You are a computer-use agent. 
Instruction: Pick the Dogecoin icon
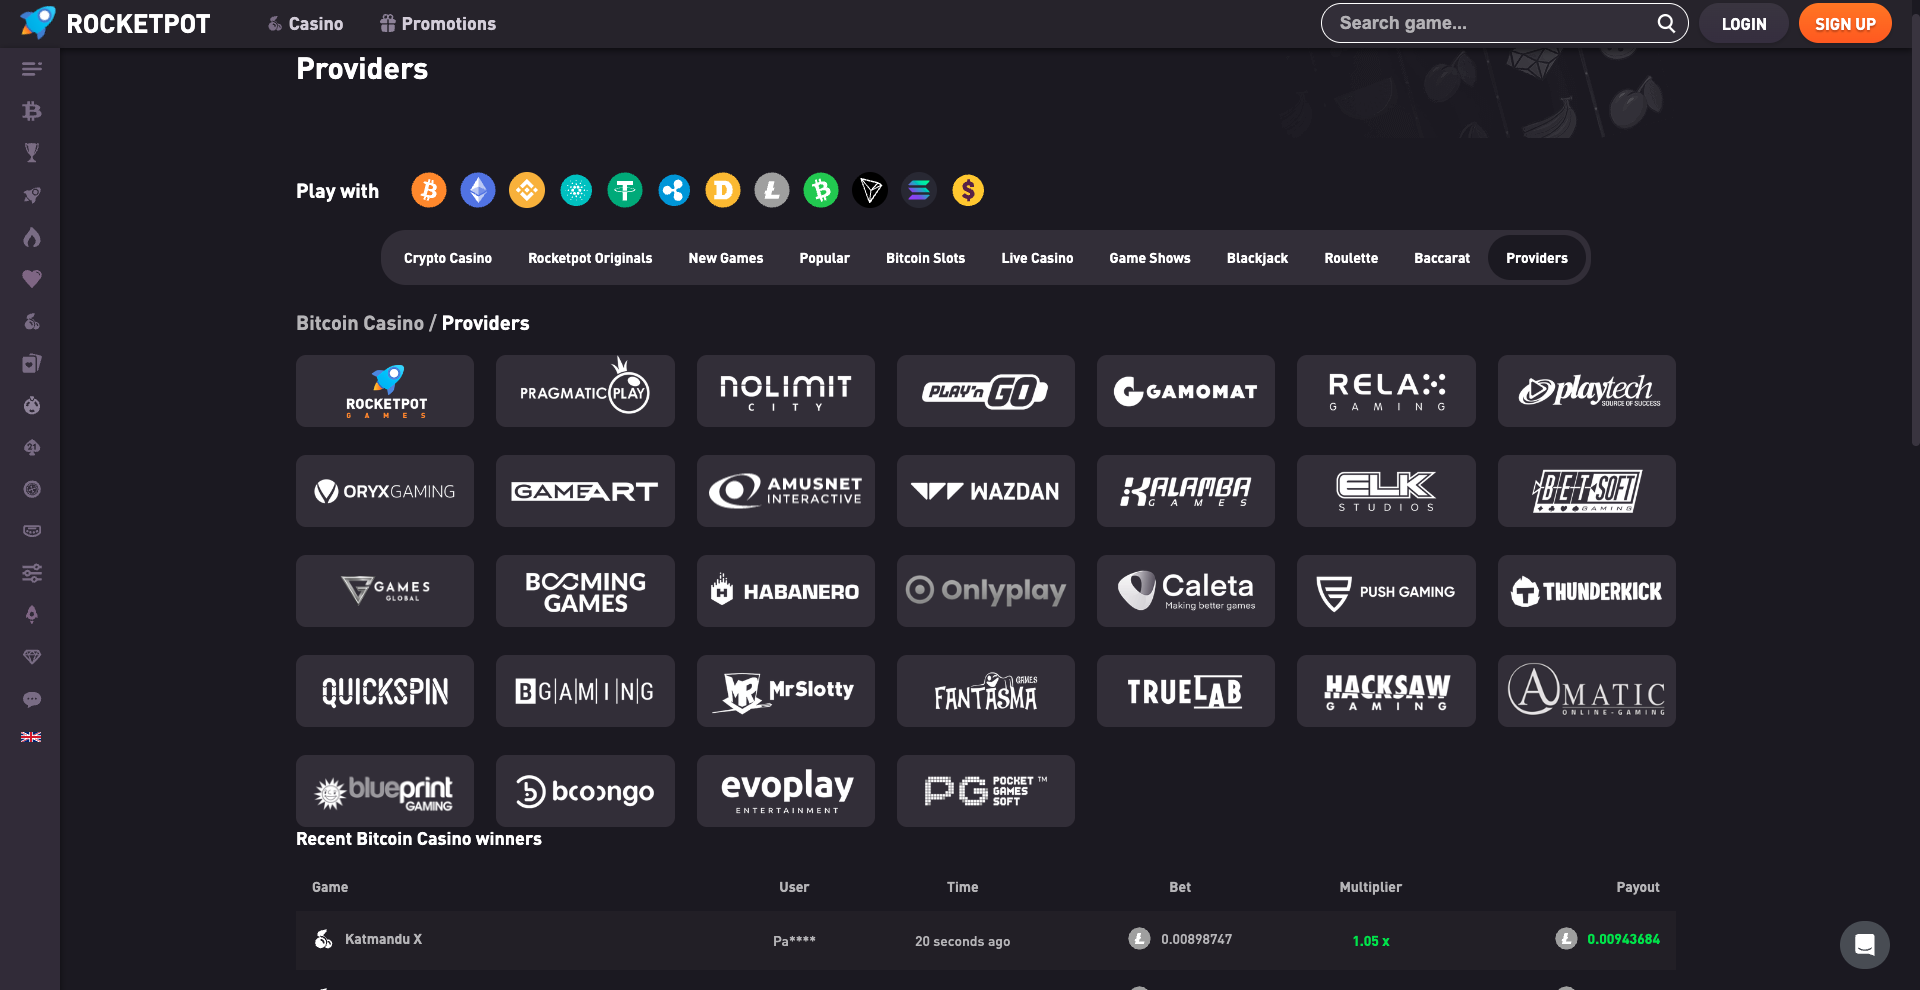pyautogui.click(x=723, y=190)
